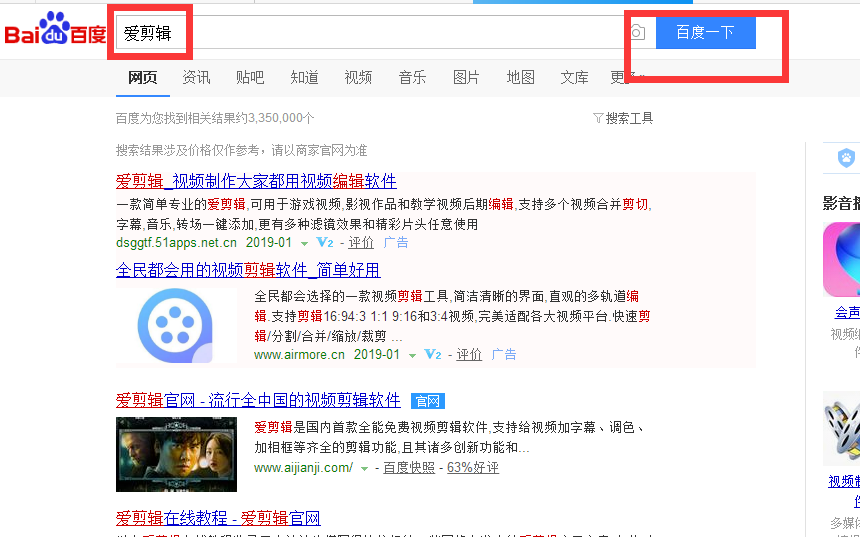Click the paw icon in right sidebar
860x537 pixels.
[846, 158]
